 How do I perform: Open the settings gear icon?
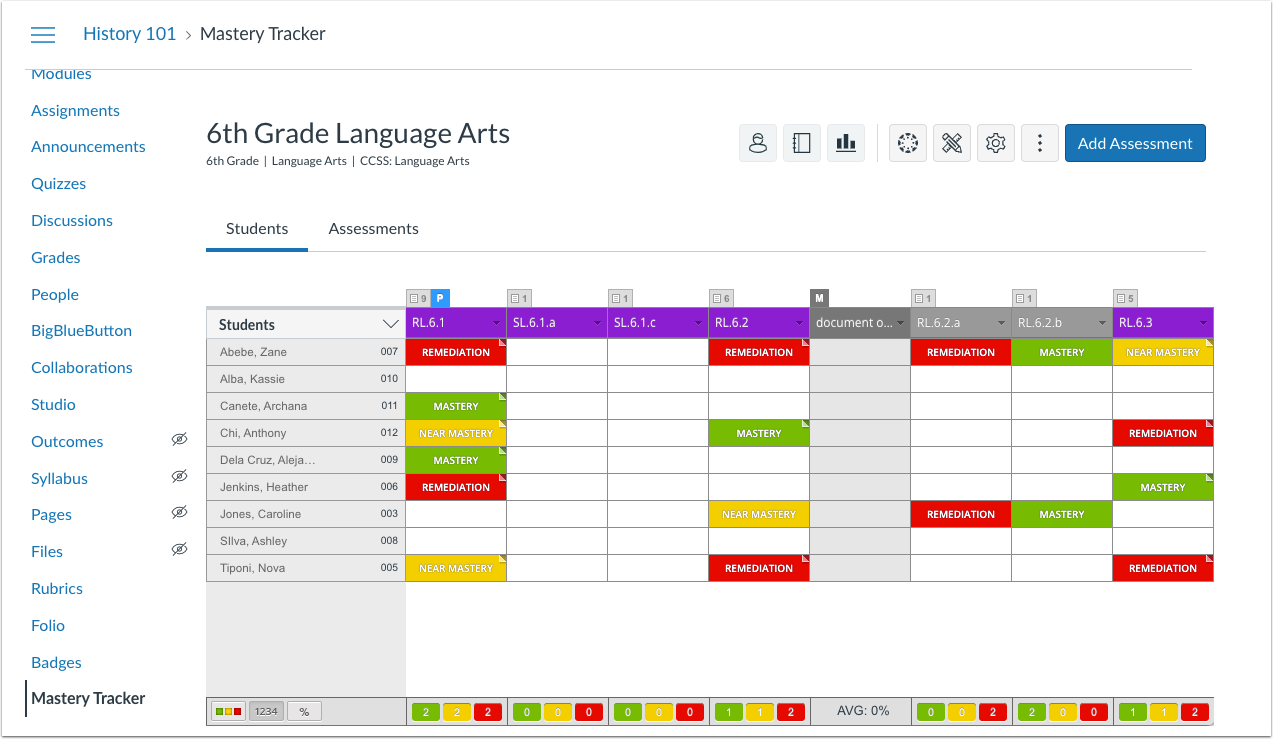[995, 142]
